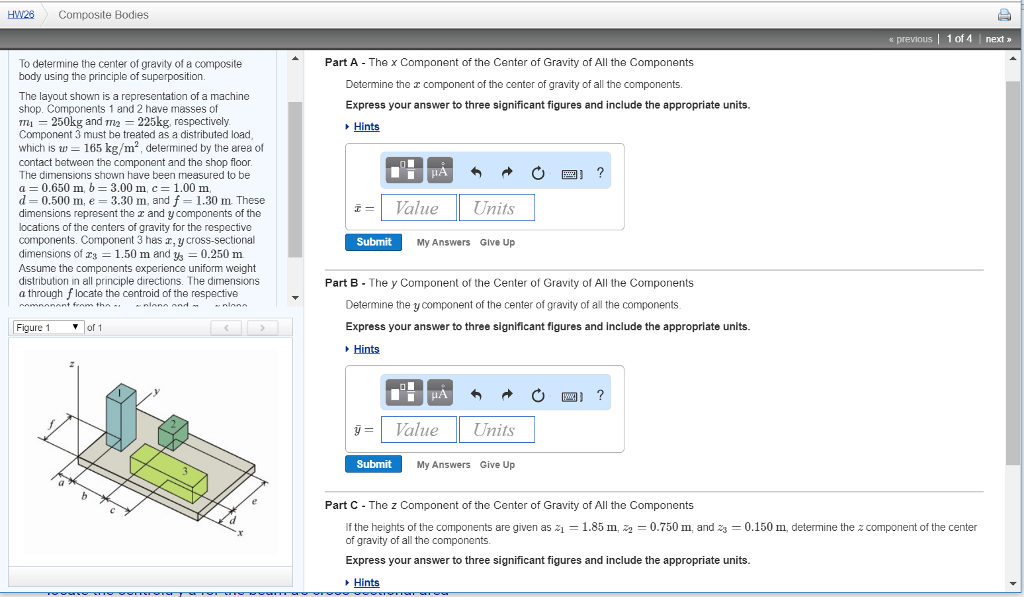Go to HW26 breadcrumb link
The height and width of the screenshot is (597, 1024).
tap(19, 14)
